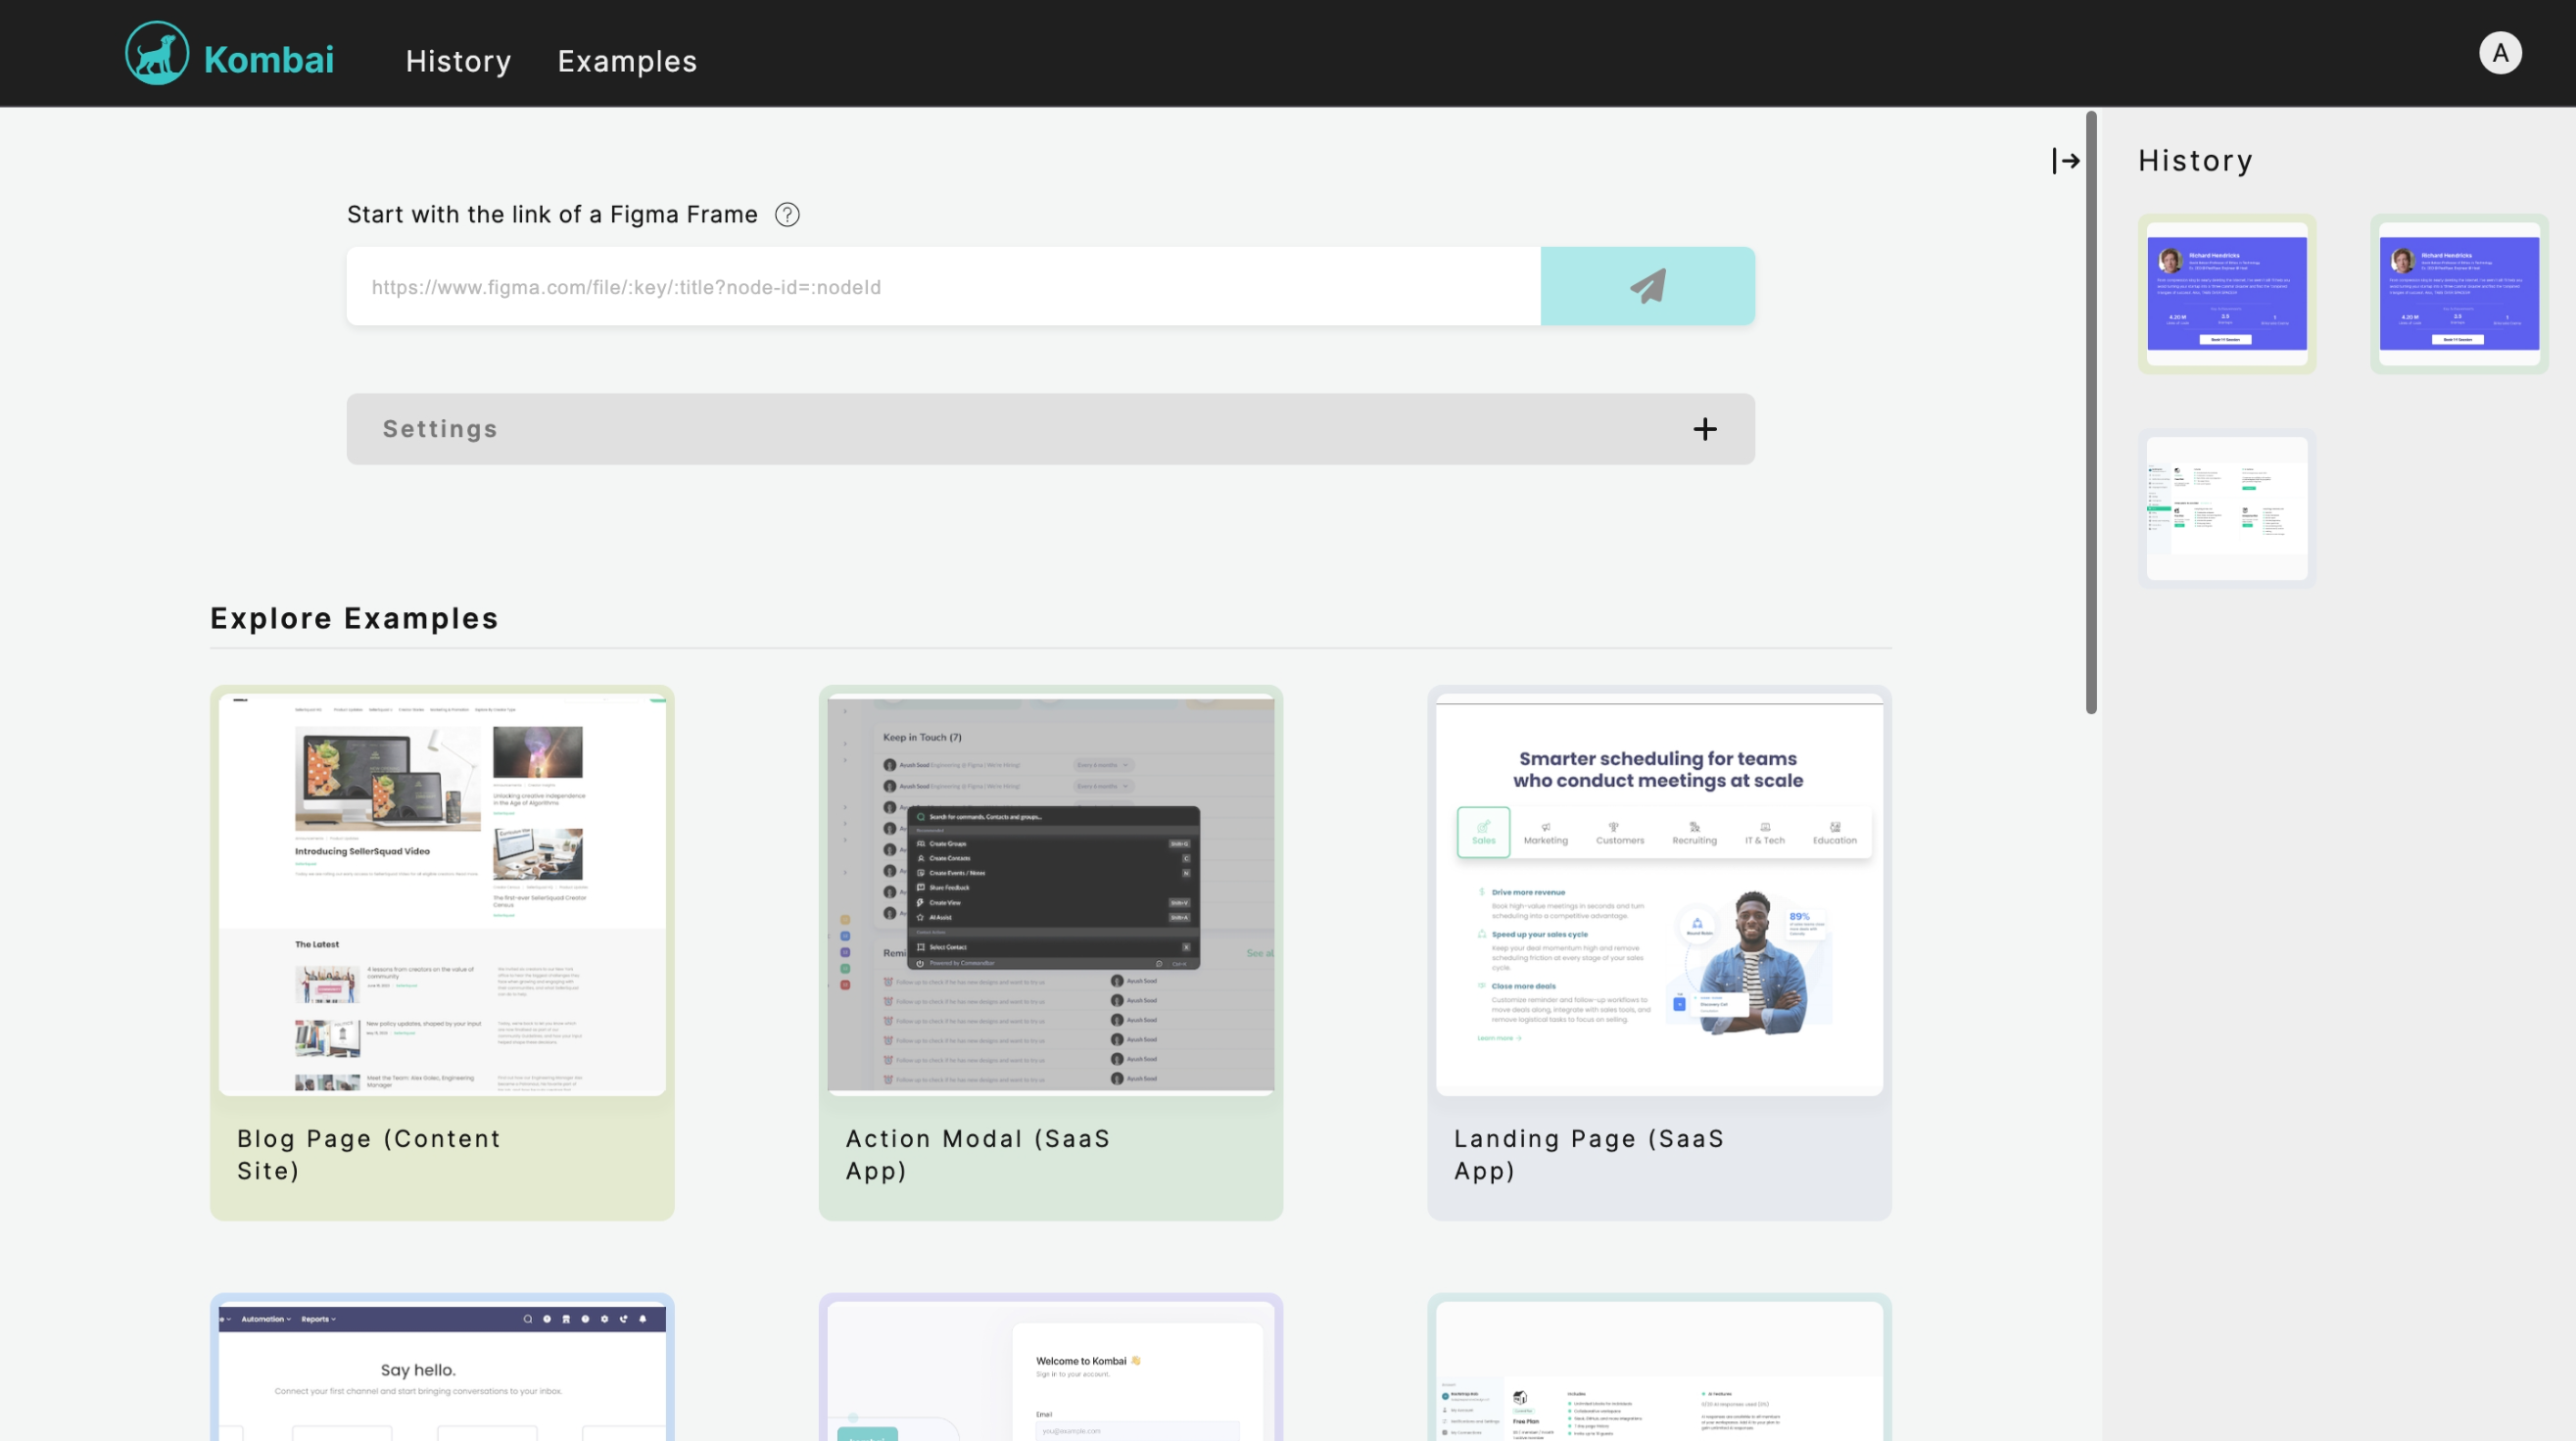Click the History panel heading

tap(2195, 161)
